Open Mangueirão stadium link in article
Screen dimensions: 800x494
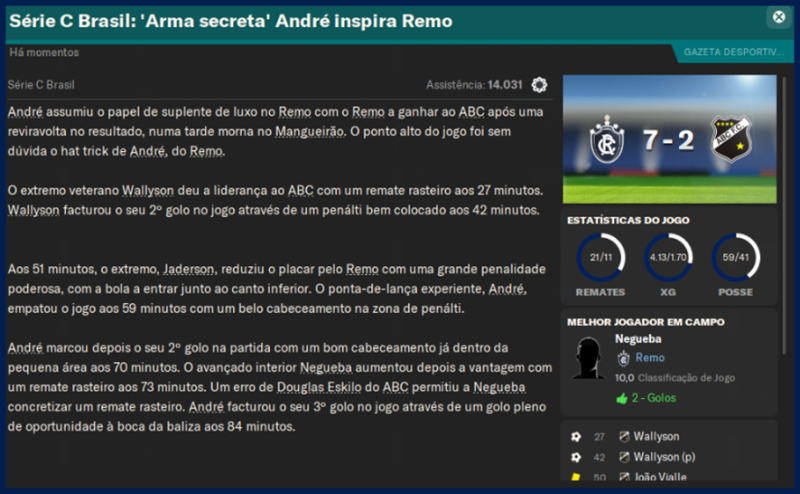[x=310, y=132]
